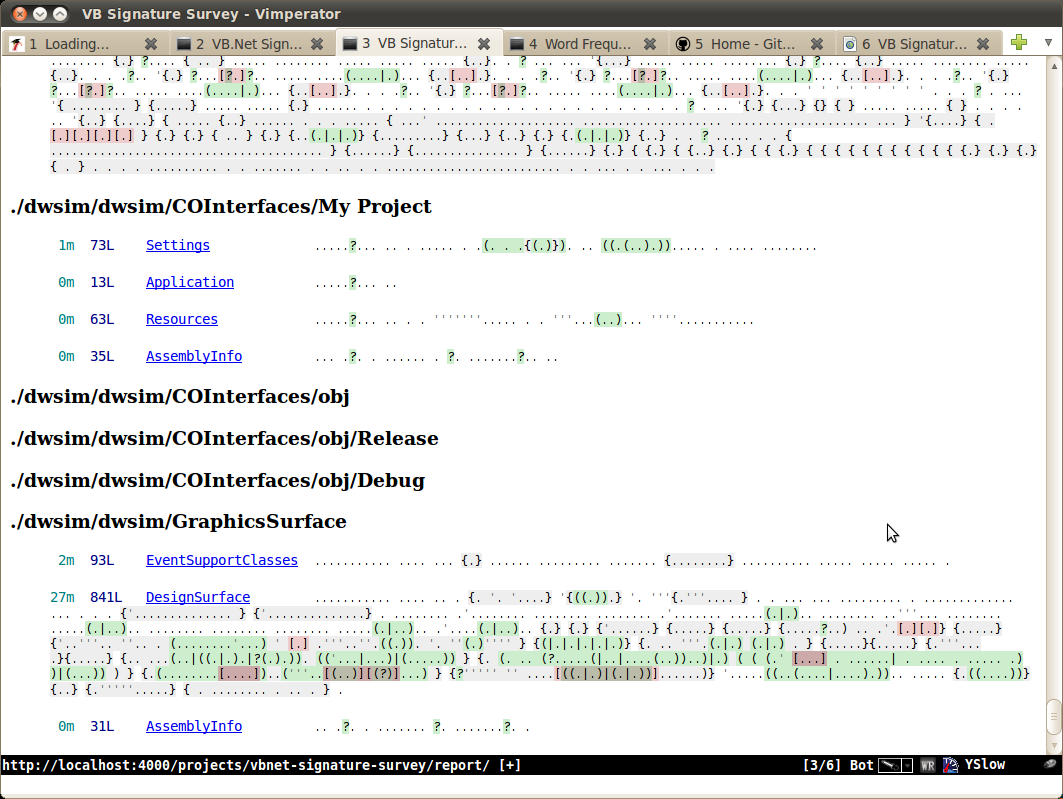
Task: Click the 841L line count for DesignSurface
Action: 106,597
